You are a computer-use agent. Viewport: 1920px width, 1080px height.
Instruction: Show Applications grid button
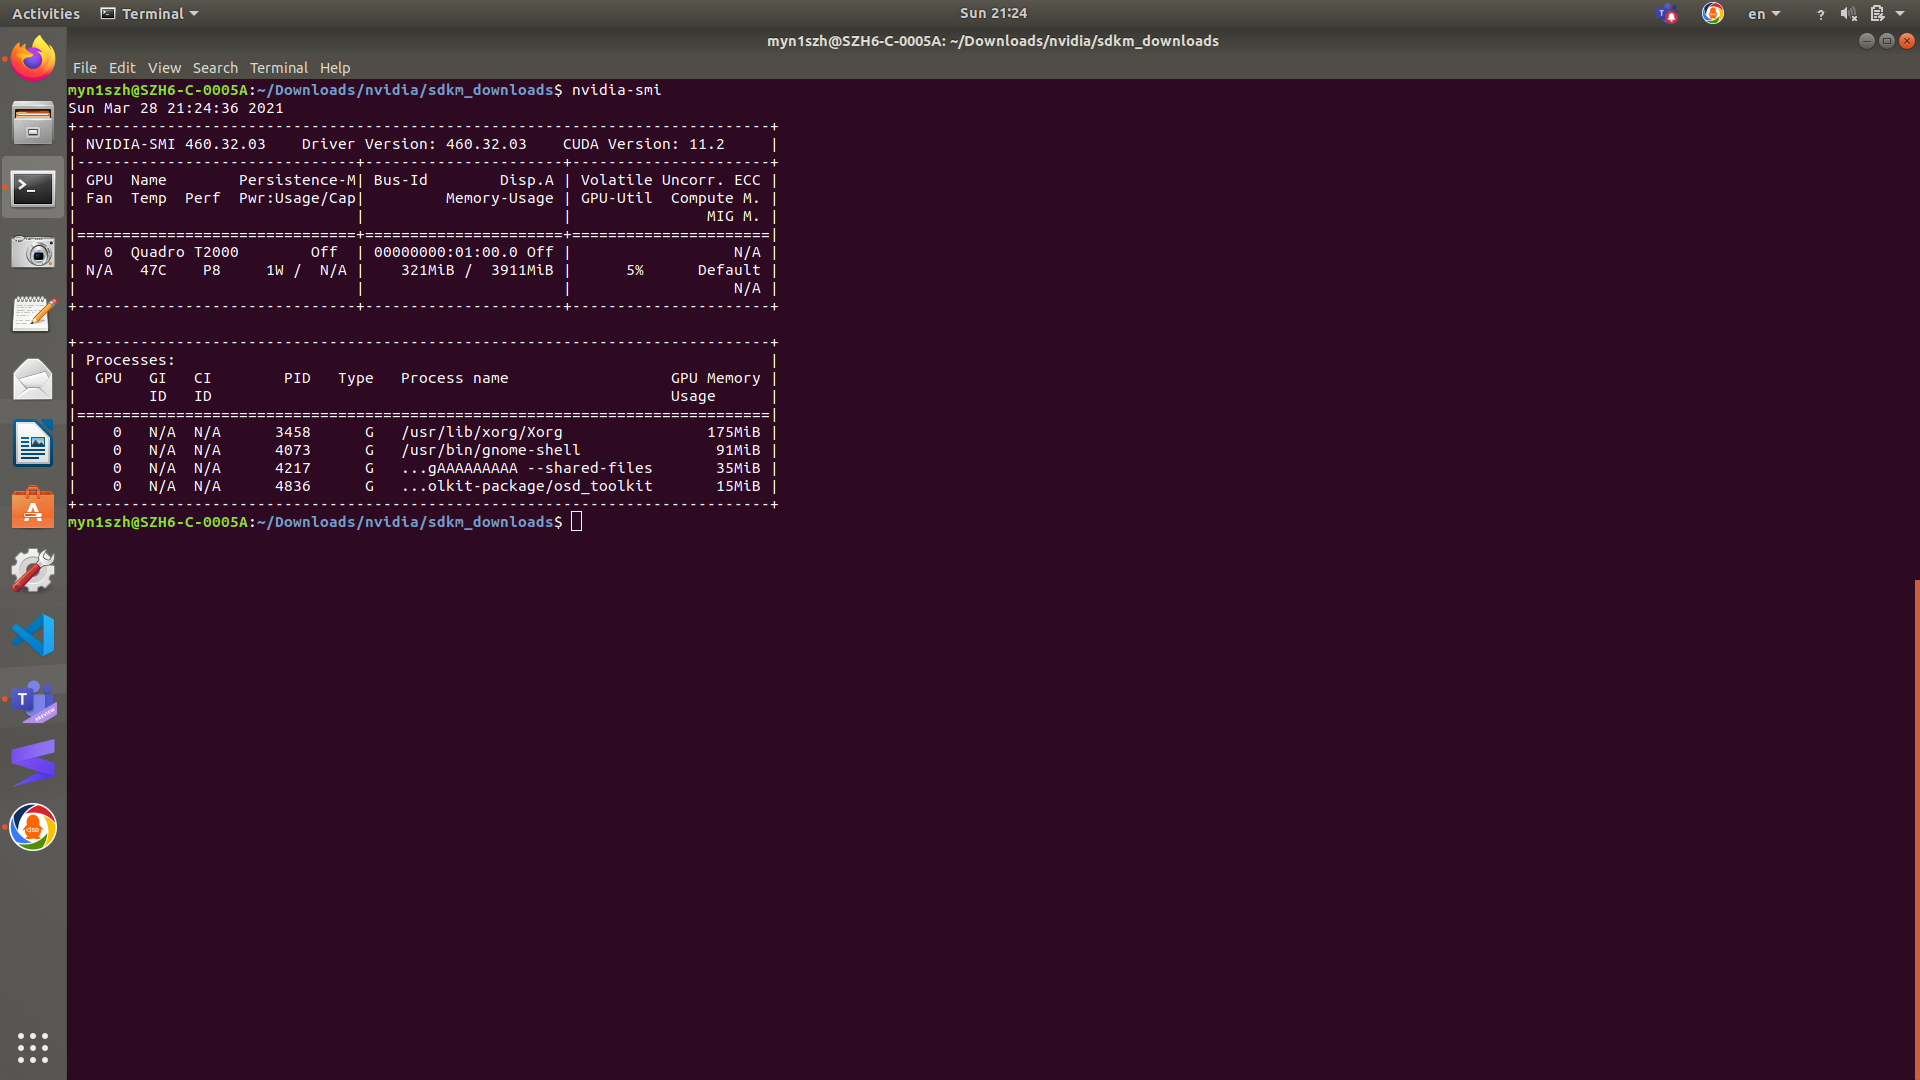33,1047
